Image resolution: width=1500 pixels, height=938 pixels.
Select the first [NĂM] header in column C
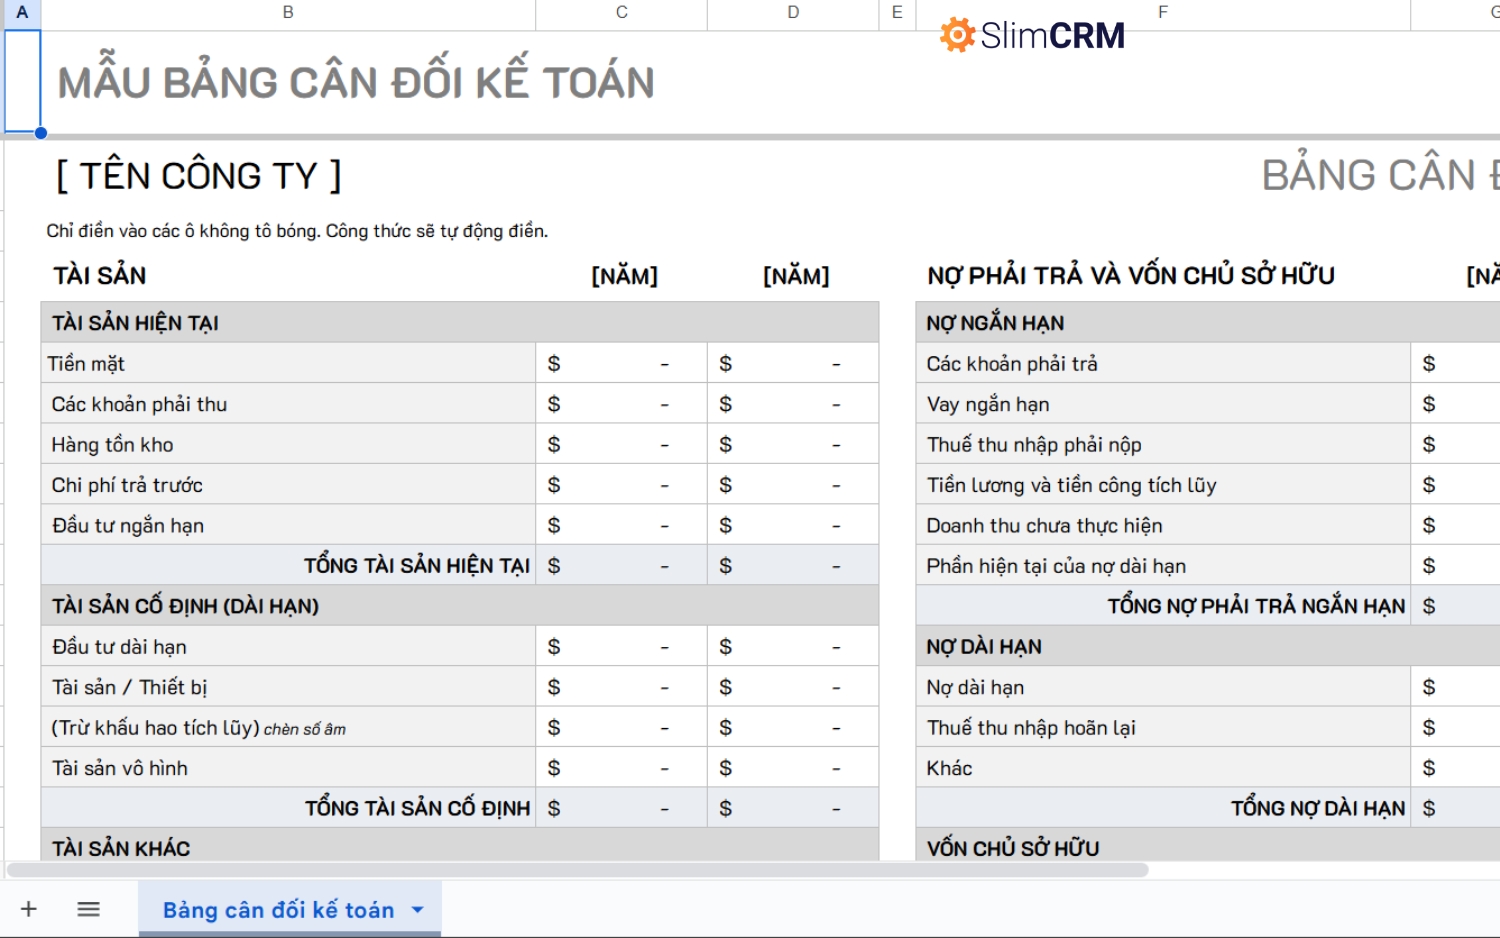click(x=624, y=276)
